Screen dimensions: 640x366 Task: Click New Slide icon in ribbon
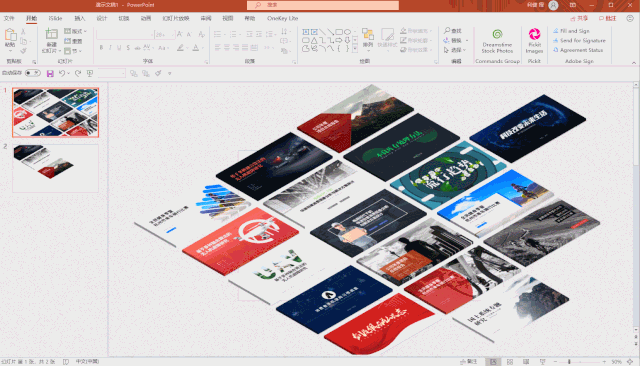[x=51, y=35]
